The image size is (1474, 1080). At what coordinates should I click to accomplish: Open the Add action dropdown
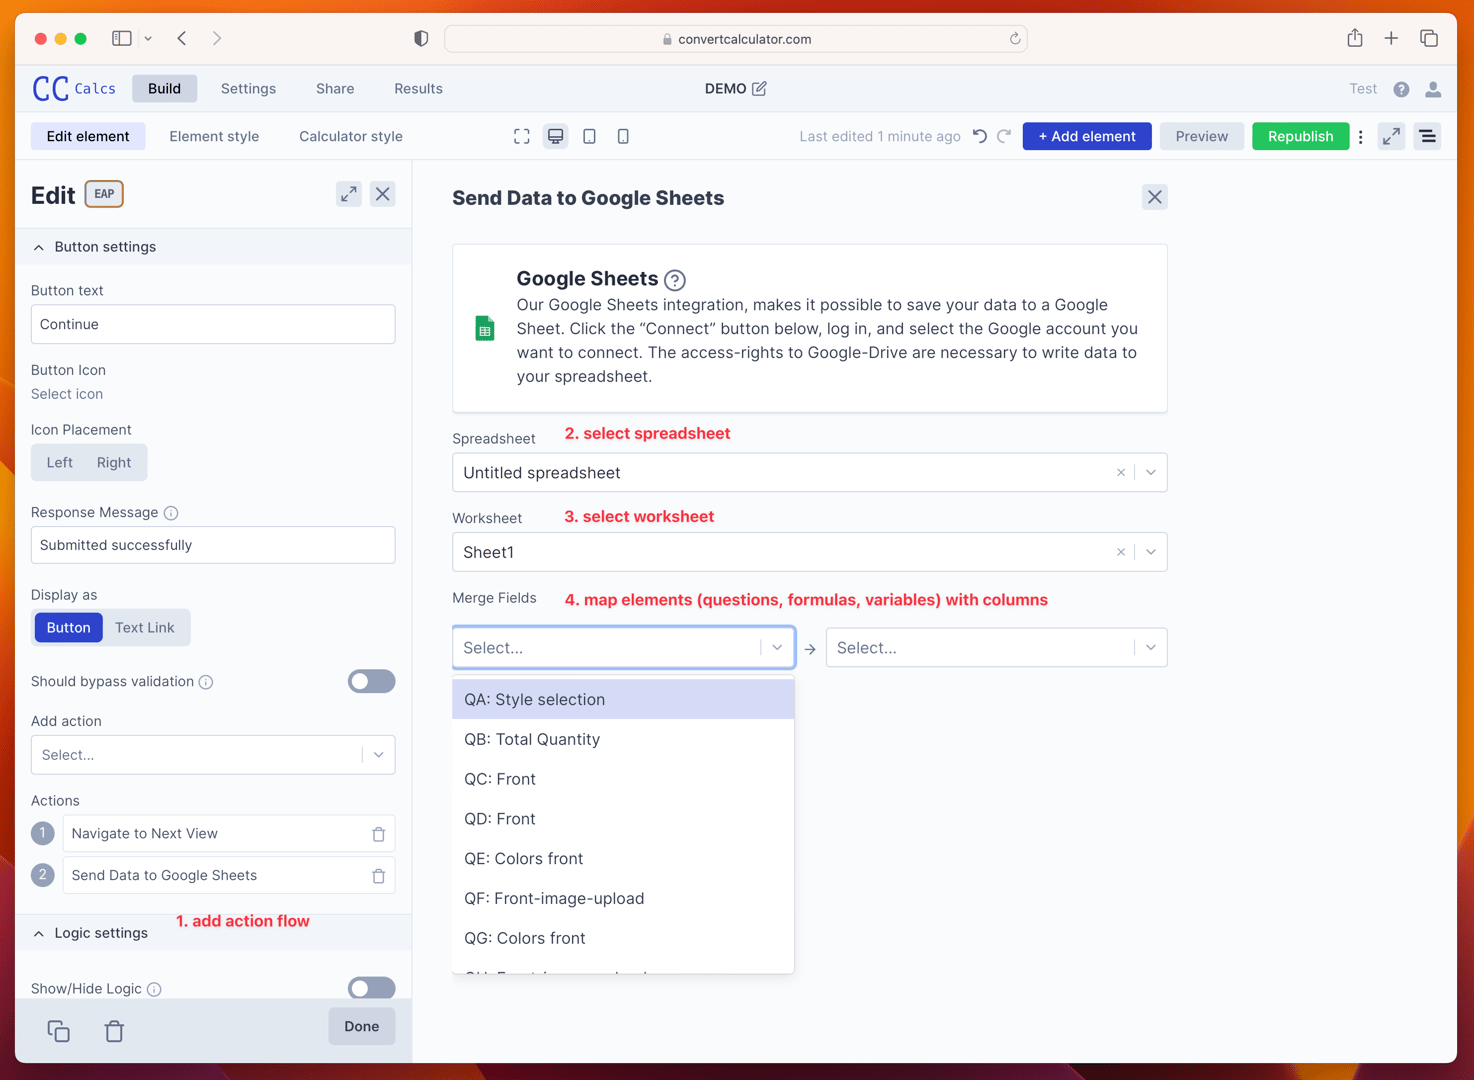pos(213,755)
